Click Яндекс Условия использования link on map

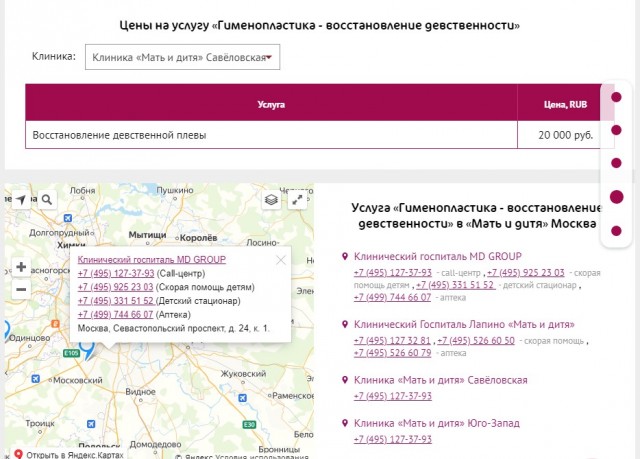[261, 457]
